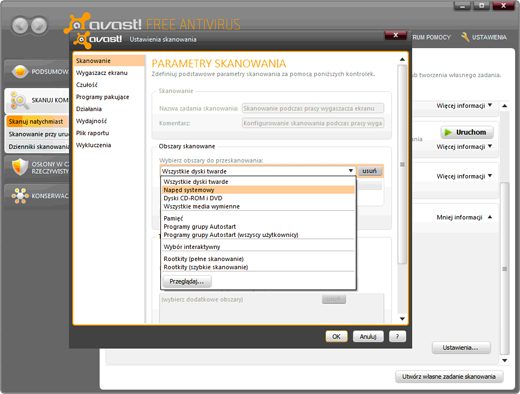520x394 pixels.
Task: Select Programy grupy Autostart option
Action: (258, 227)
